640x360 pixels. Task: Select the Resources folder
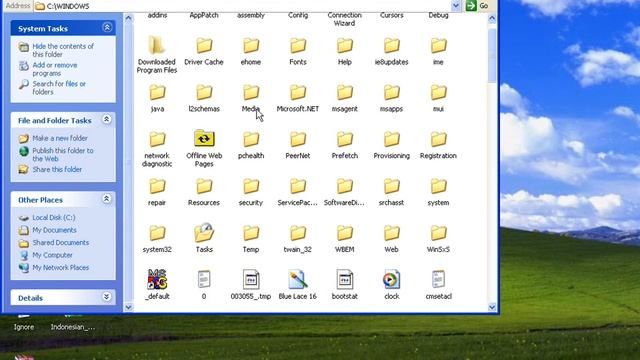(204, 192)
